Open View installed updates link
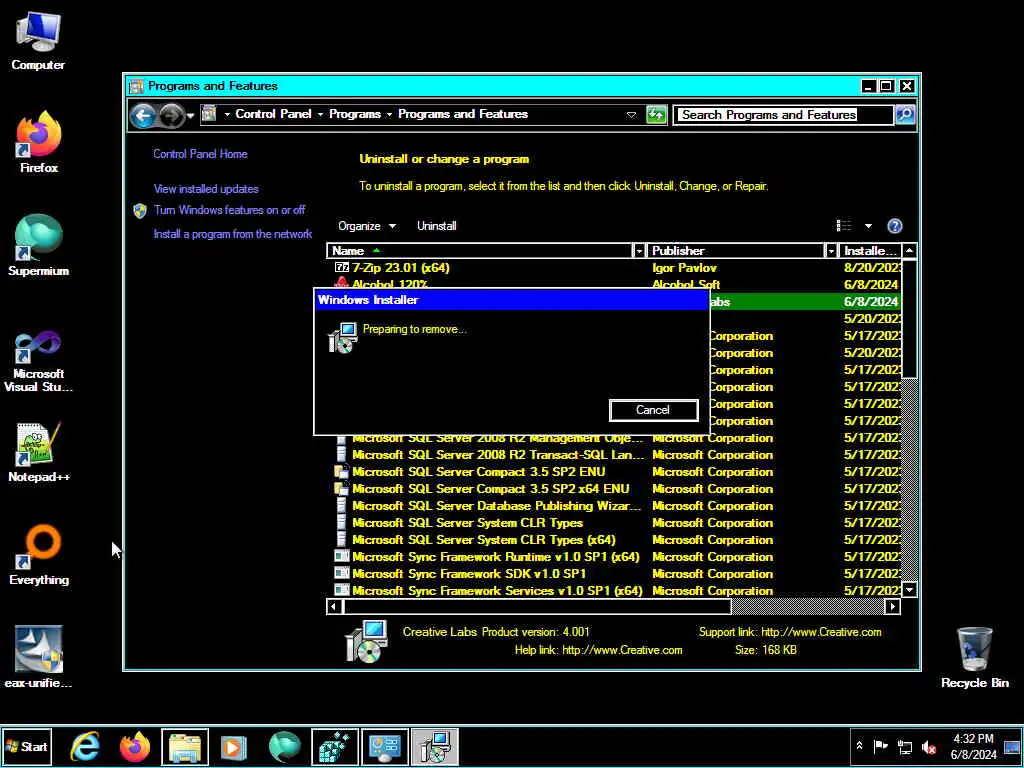This screenshot has height=768, width=1024. (x=206, y=189)
